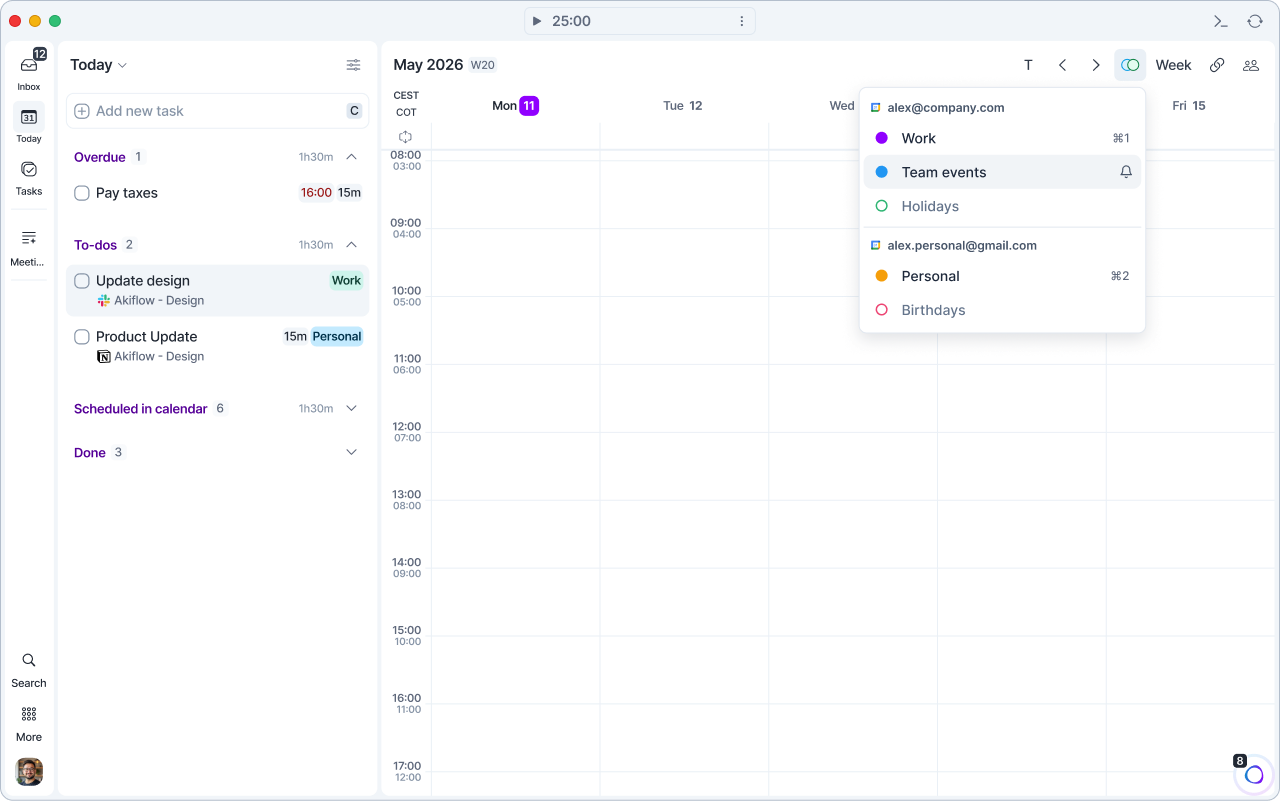Toggle the Personal calendar visibility
The height and width of the screenshot is (801, 1280).
(x=881, y=276)
